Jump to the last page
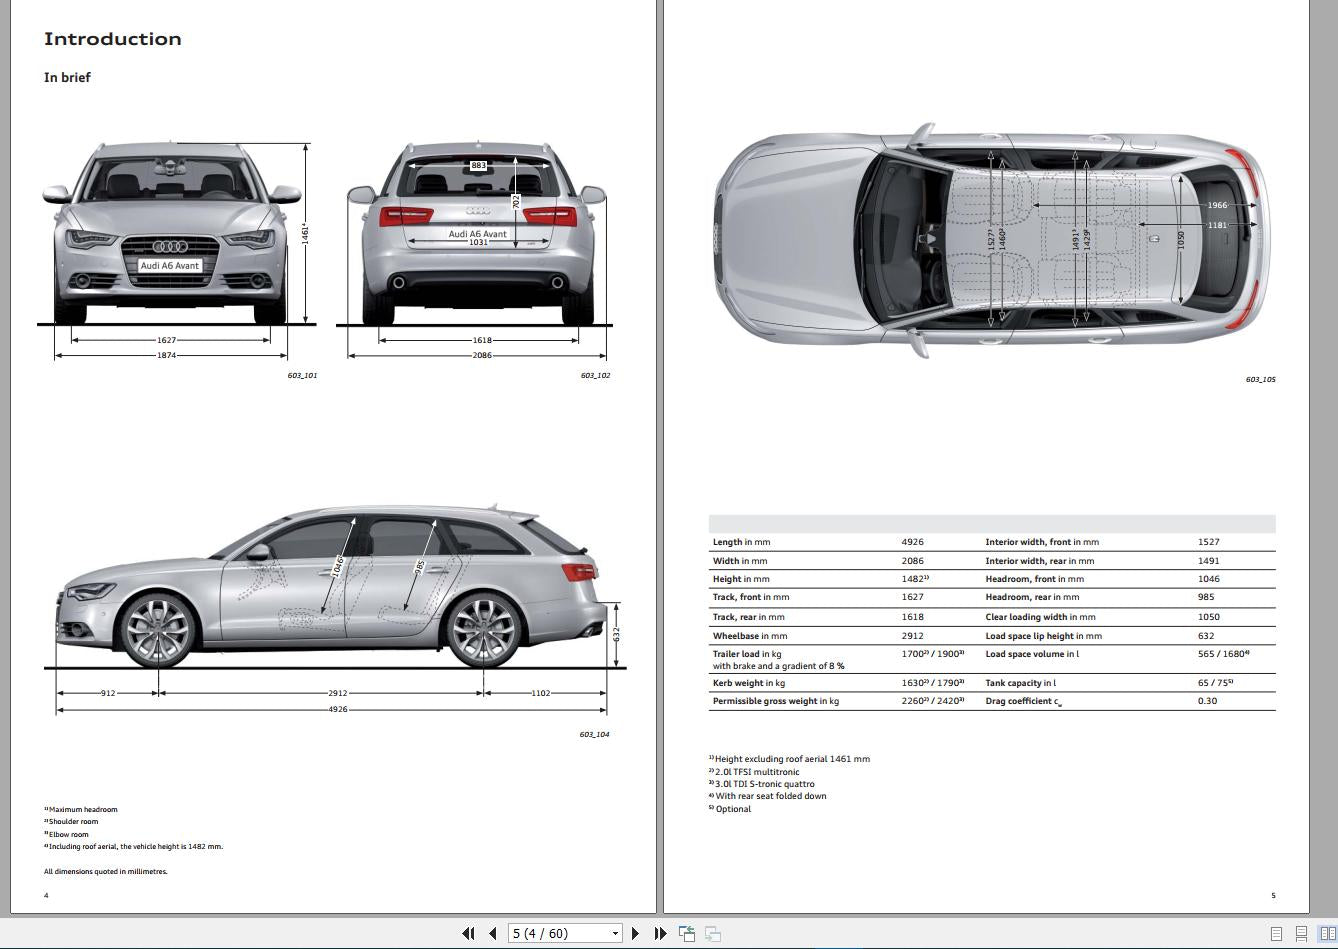Screen dimensions: 1338x949 pos(660,933)
